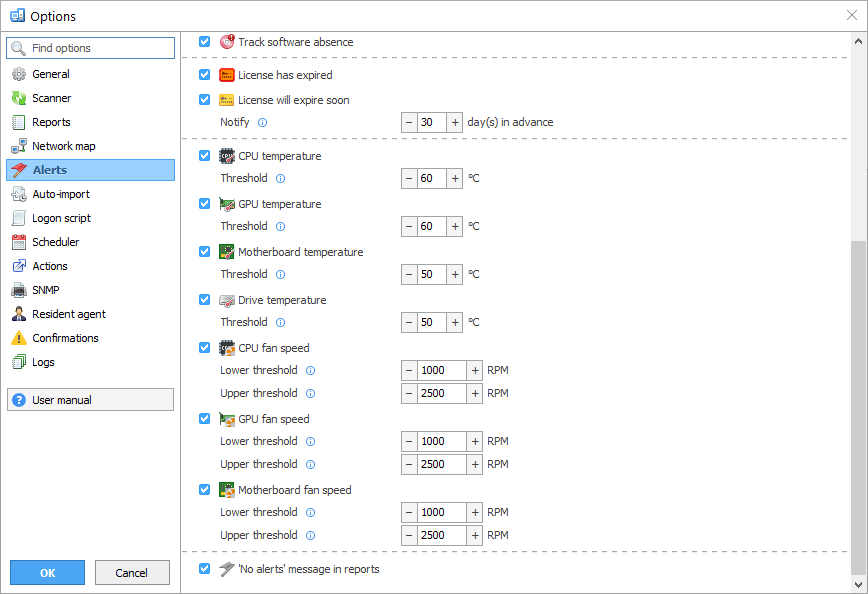Uncheck License has expired alert
This screenshot has height=594, width=868.
pyautogui.click(x=205, y=75)
